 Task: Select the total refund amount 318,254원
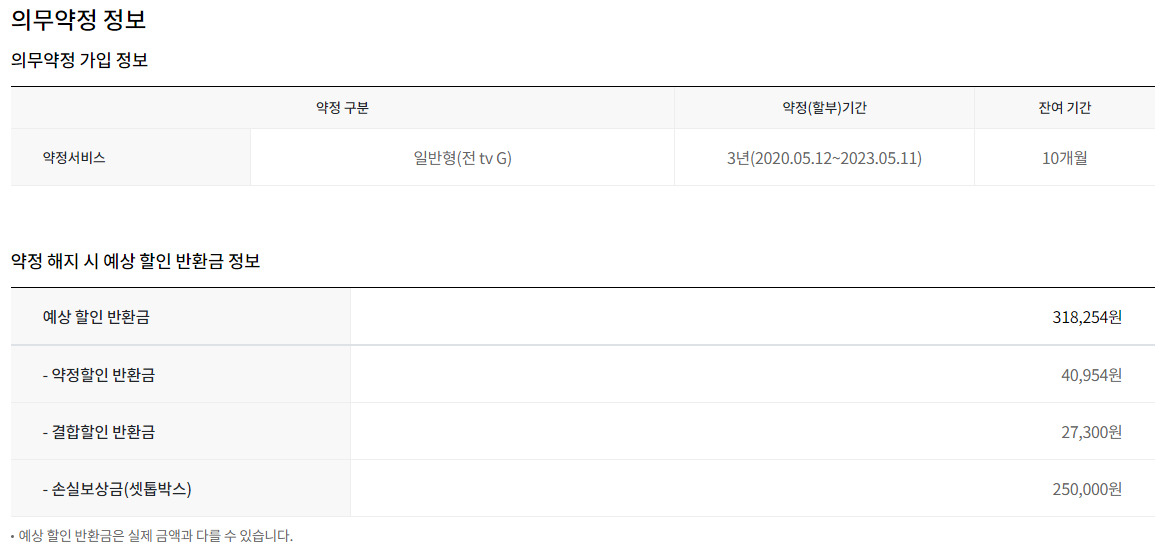tap(1087, 317)
